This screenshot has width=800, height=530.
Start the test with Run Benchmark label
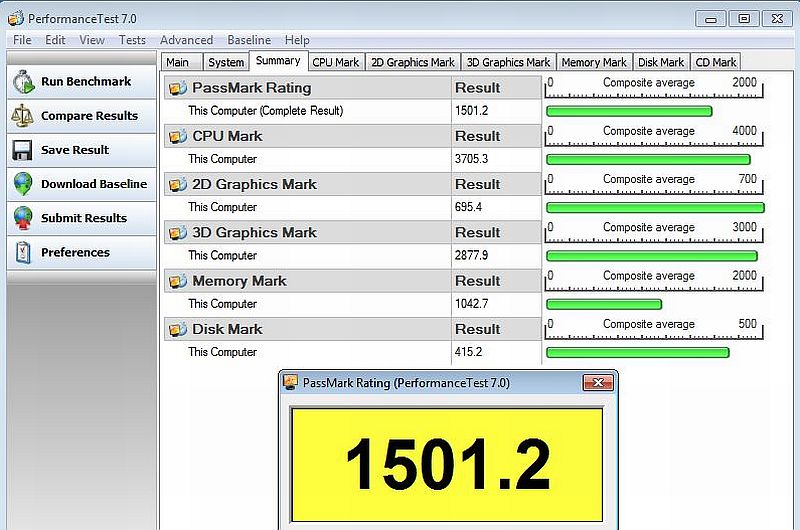[x=86, y=82]
